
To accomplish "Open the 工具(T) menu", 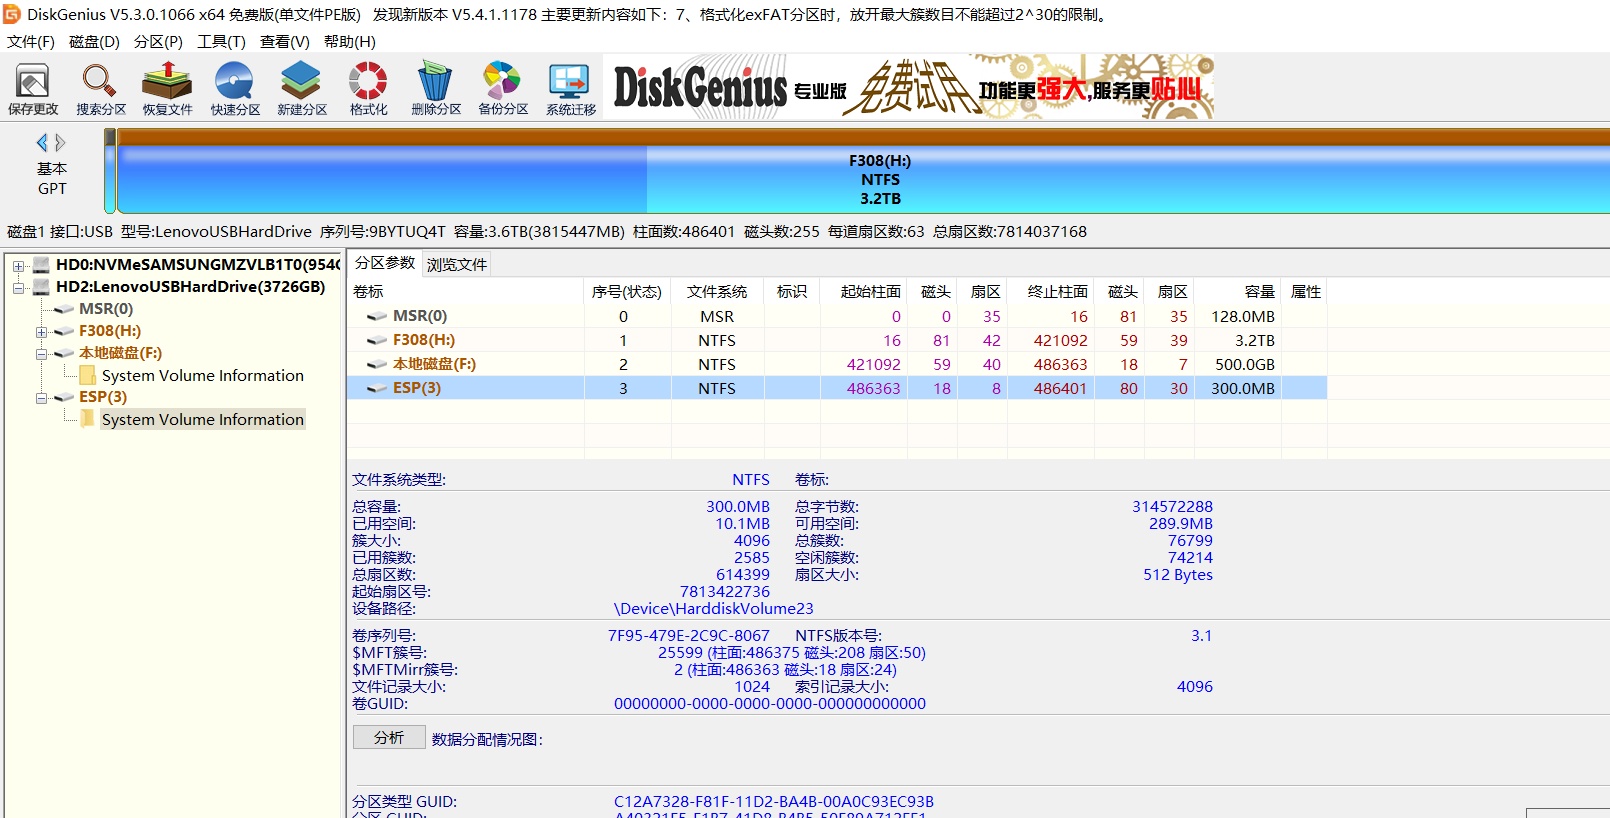I will coord(221,41).
